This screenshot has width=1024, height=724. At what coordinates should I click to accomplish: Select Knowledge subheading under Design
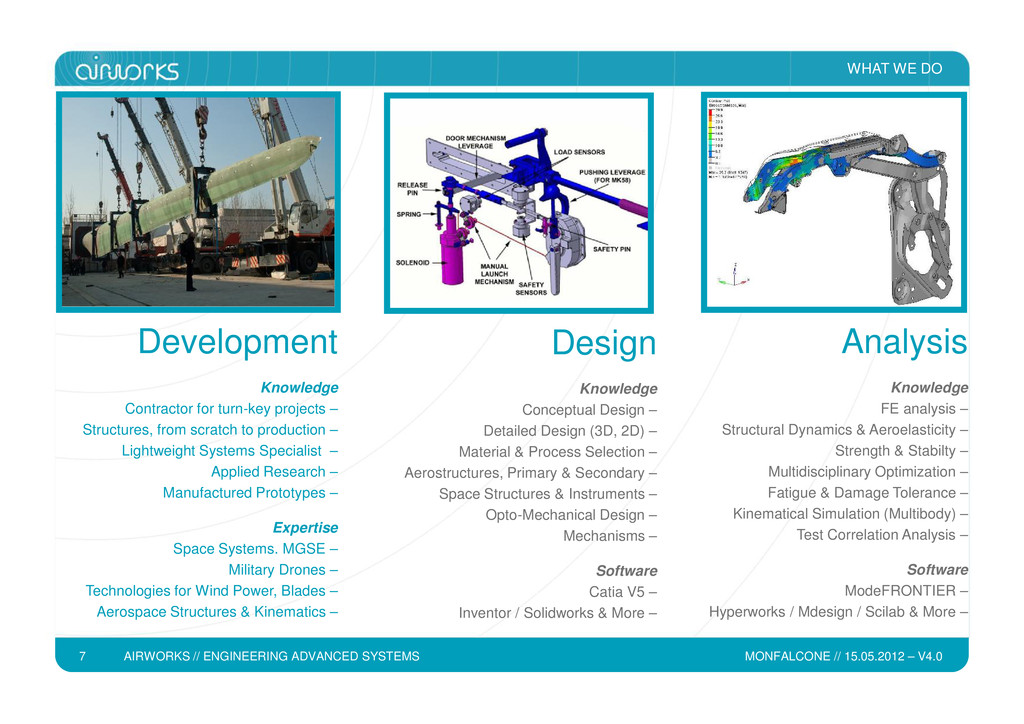(618, 389)
